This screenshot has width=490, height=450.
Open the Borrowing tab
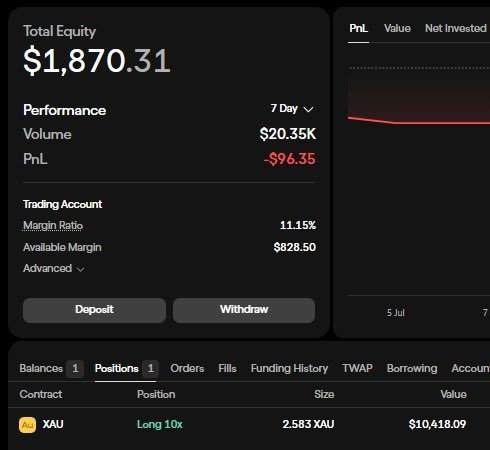pyautogui.click(x=412, y=368)
